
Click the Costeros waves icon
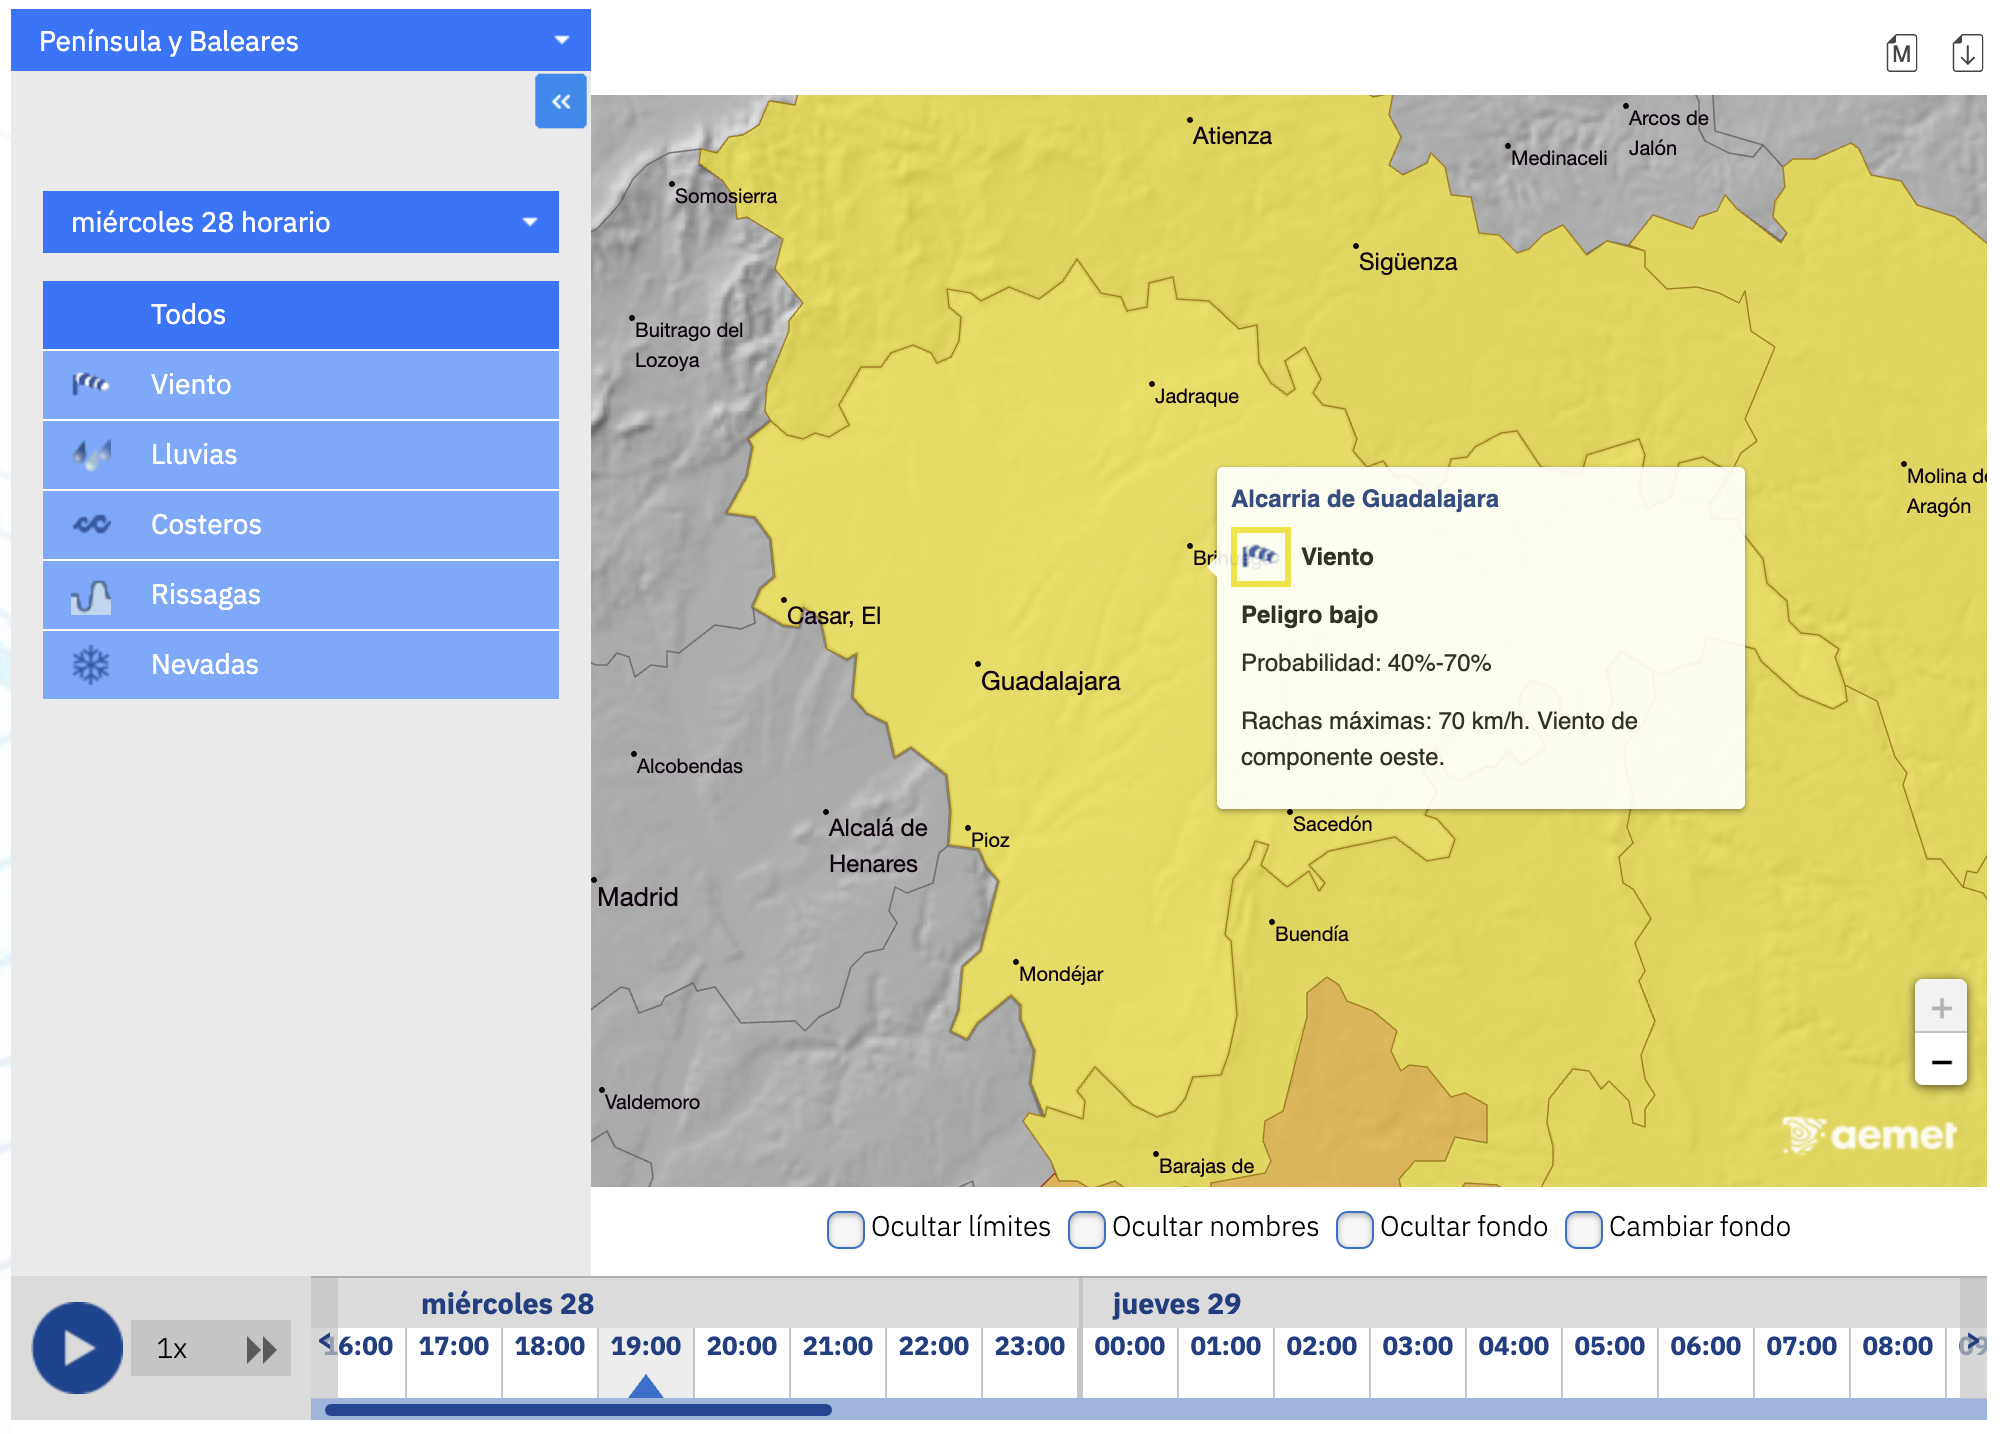91,524
